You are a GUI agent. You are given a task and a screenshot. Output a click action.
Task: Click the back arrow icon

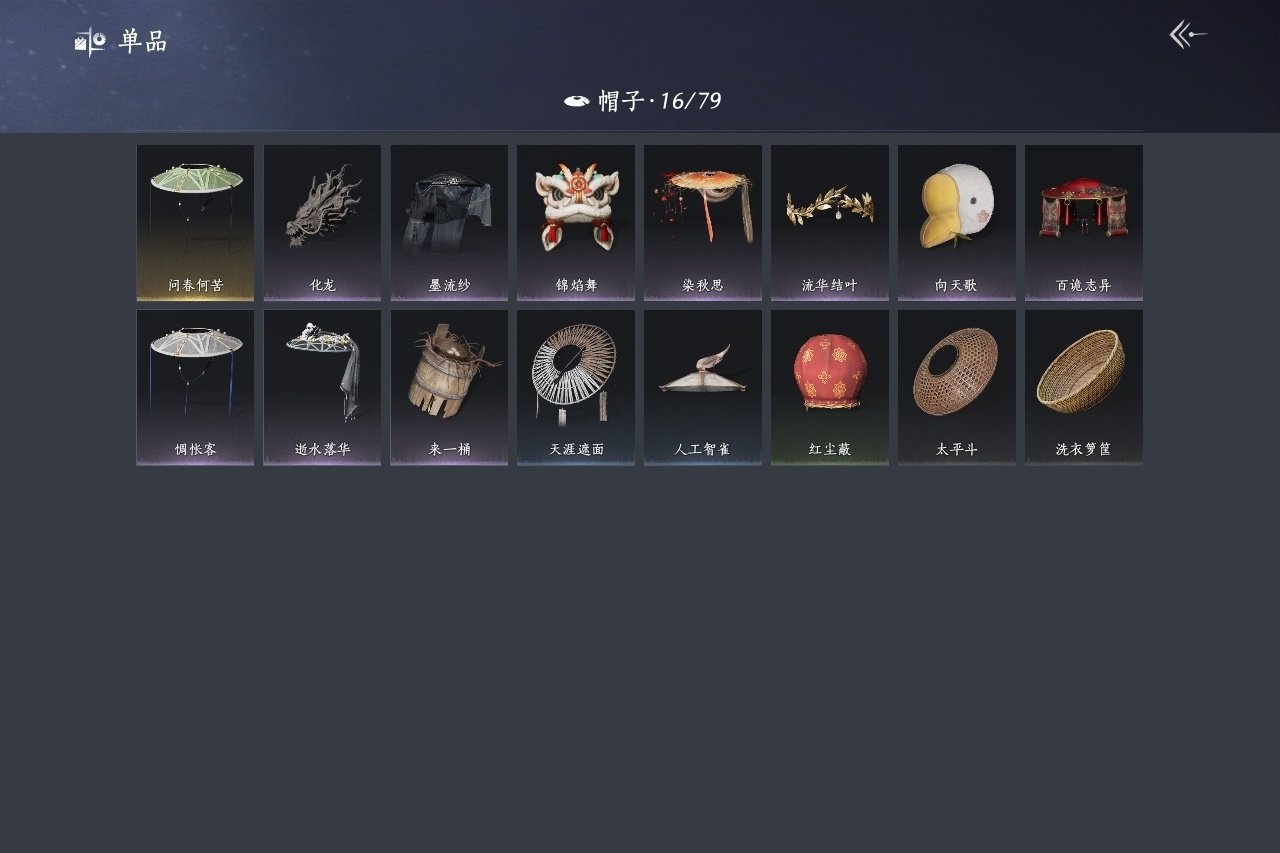point(1188,35)
